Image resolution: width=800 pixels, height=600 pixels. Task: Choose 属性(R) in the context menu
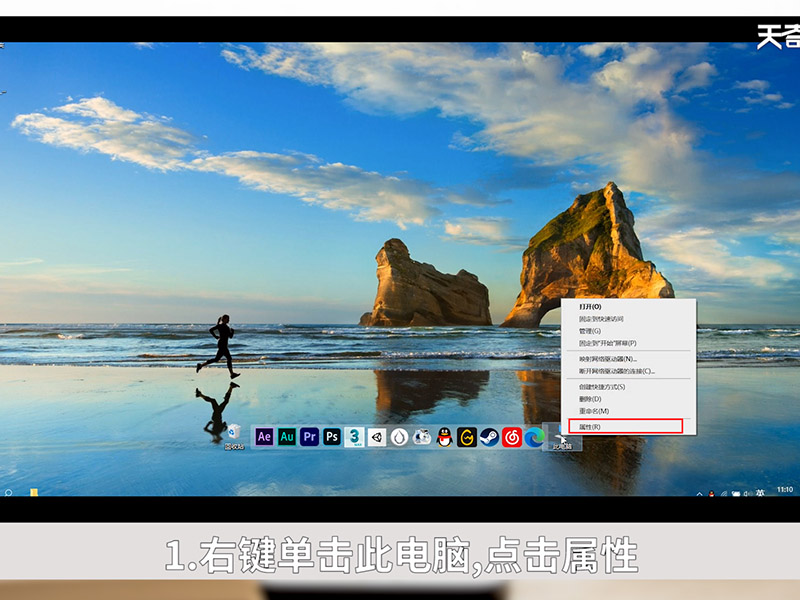tap(590, 427)
